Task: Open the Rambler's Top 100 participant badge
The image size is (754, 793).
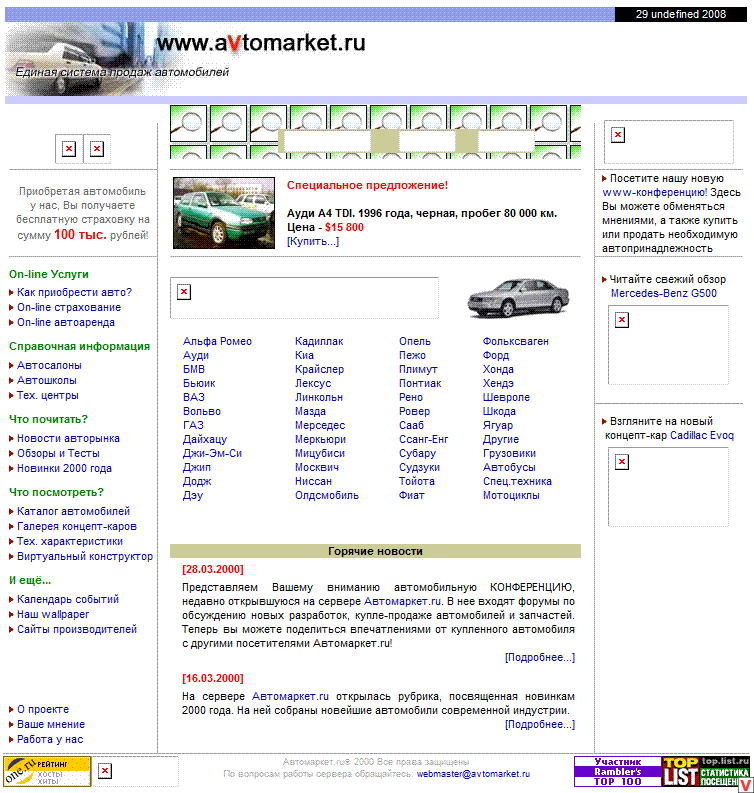Action: click(617, 771)
